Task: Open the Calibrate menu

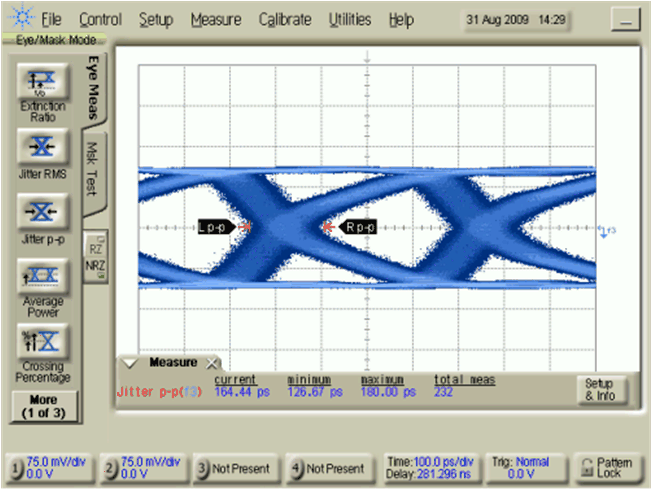Action: pos(285,20)
